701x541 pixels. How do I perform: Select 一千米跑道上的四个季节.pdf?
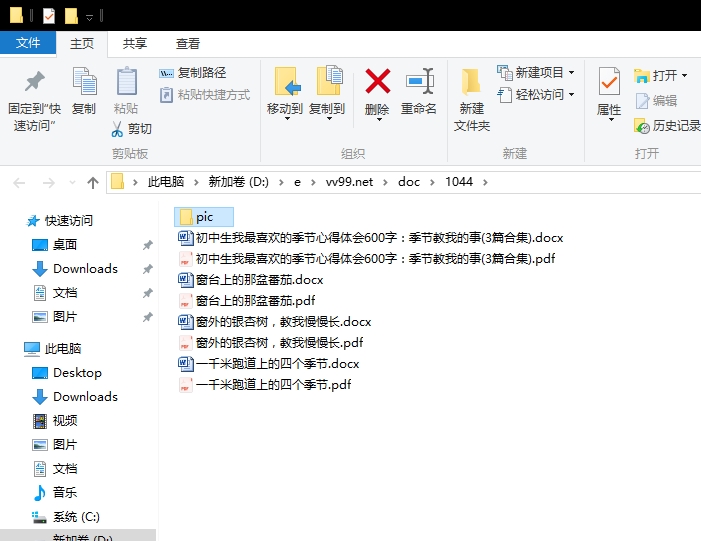click(x=265, y=385)
